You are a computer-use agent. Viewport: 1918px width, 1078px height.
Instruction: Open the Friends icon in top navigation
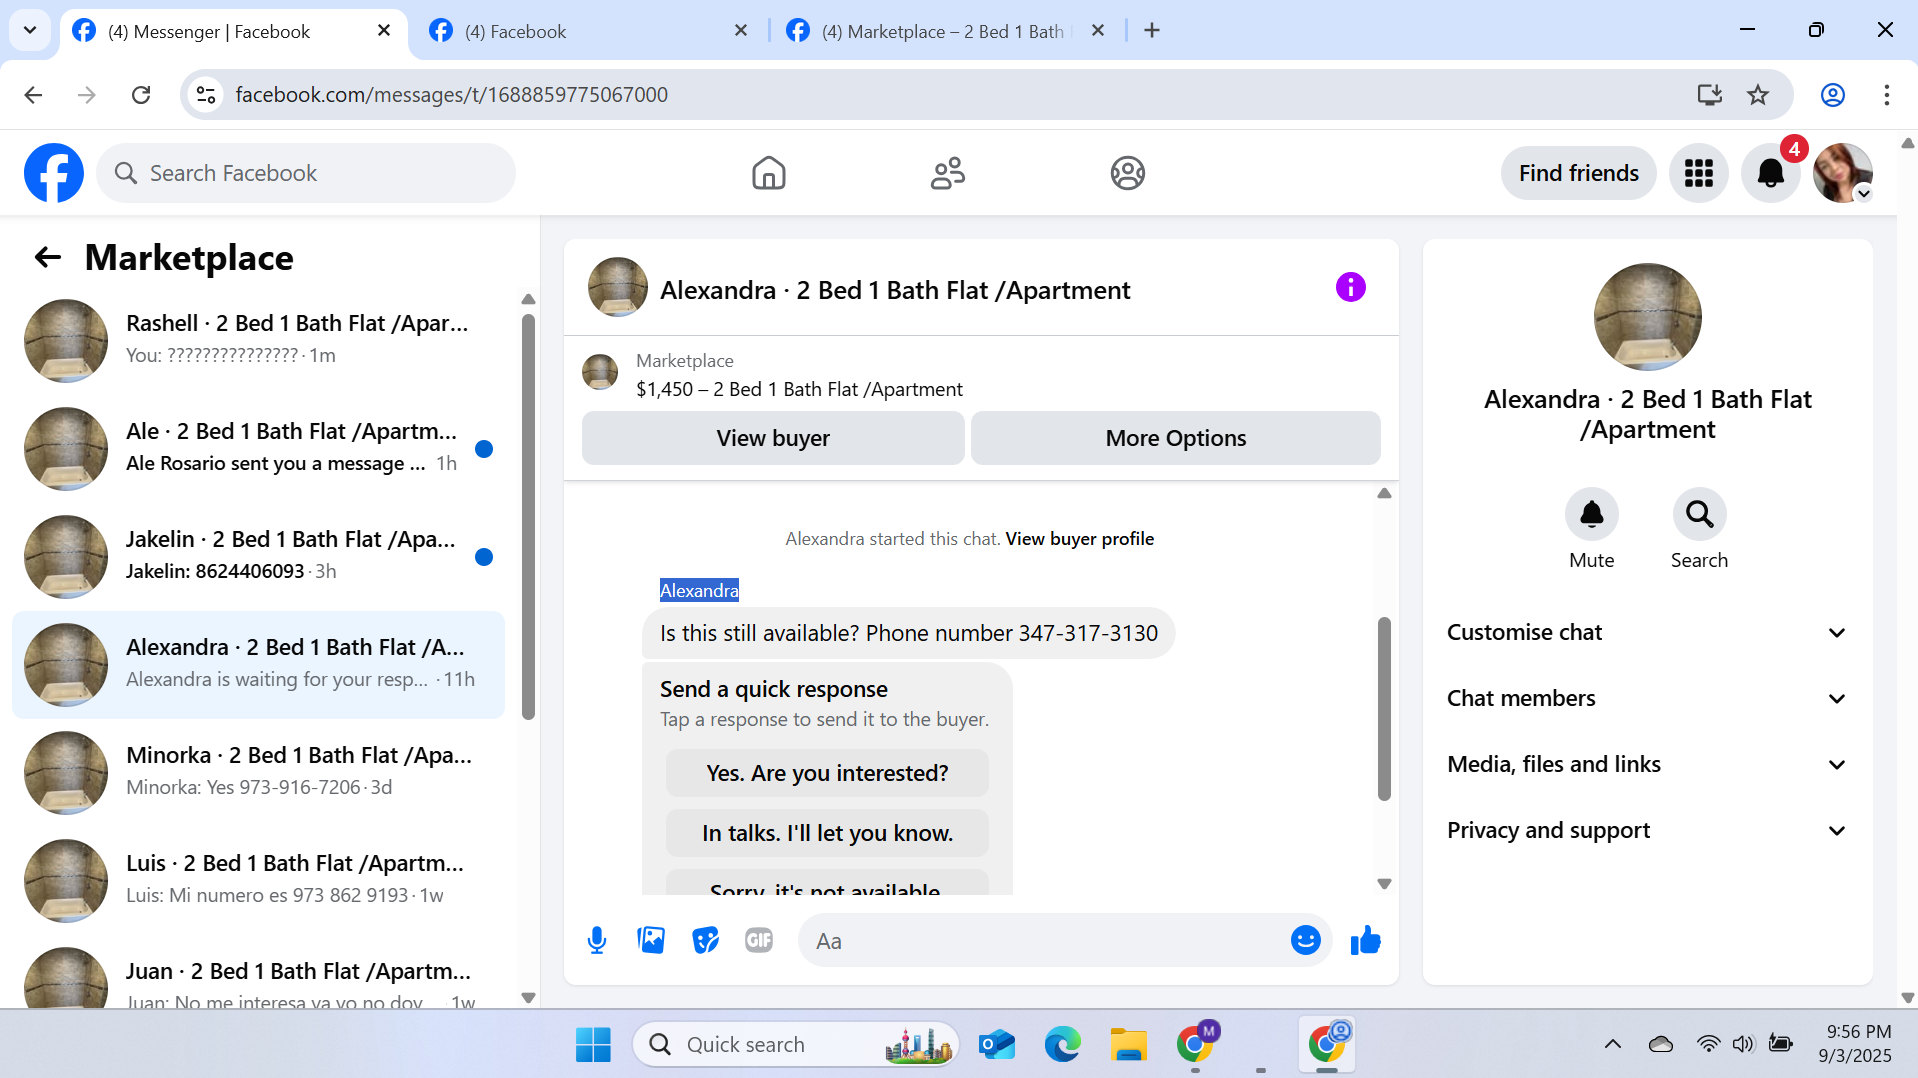(947, 173)
